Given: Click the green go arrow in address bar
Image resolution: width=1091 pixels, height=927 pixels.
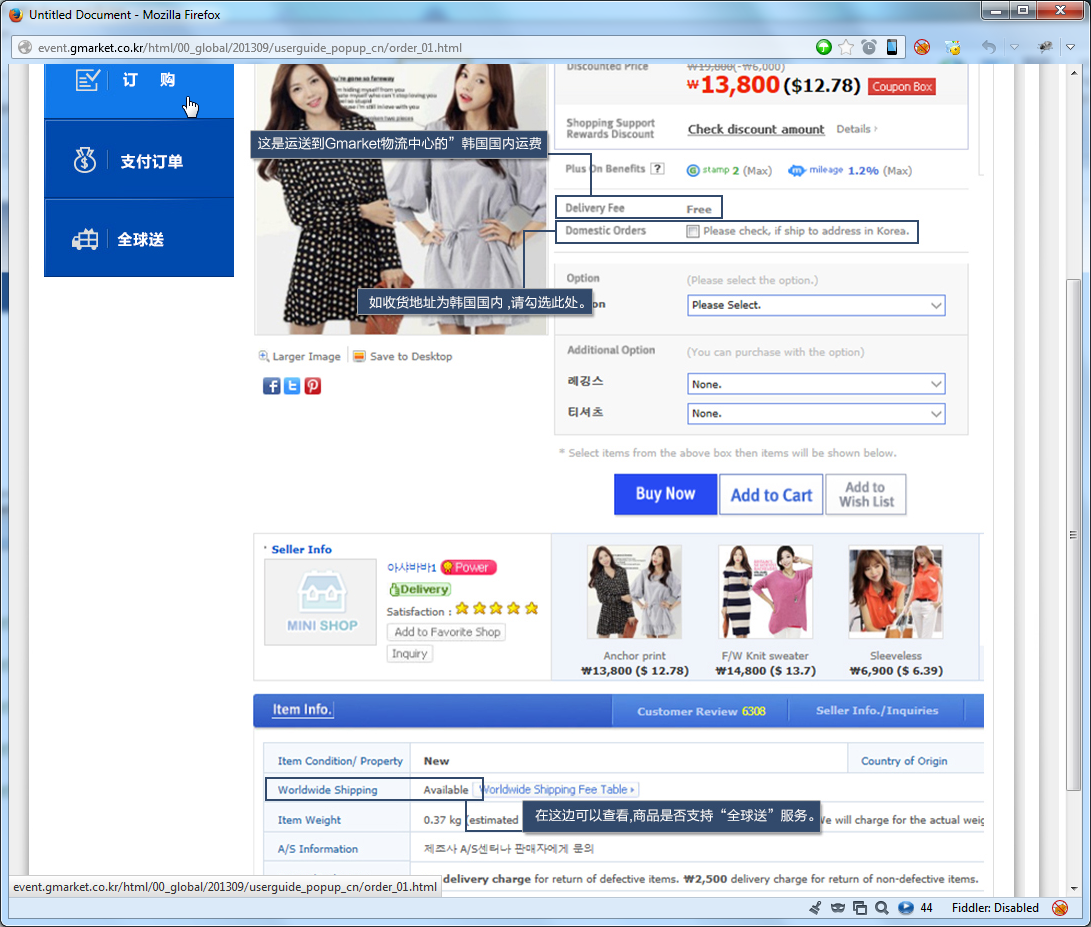Looking at the screenshot, I should 823,47.
